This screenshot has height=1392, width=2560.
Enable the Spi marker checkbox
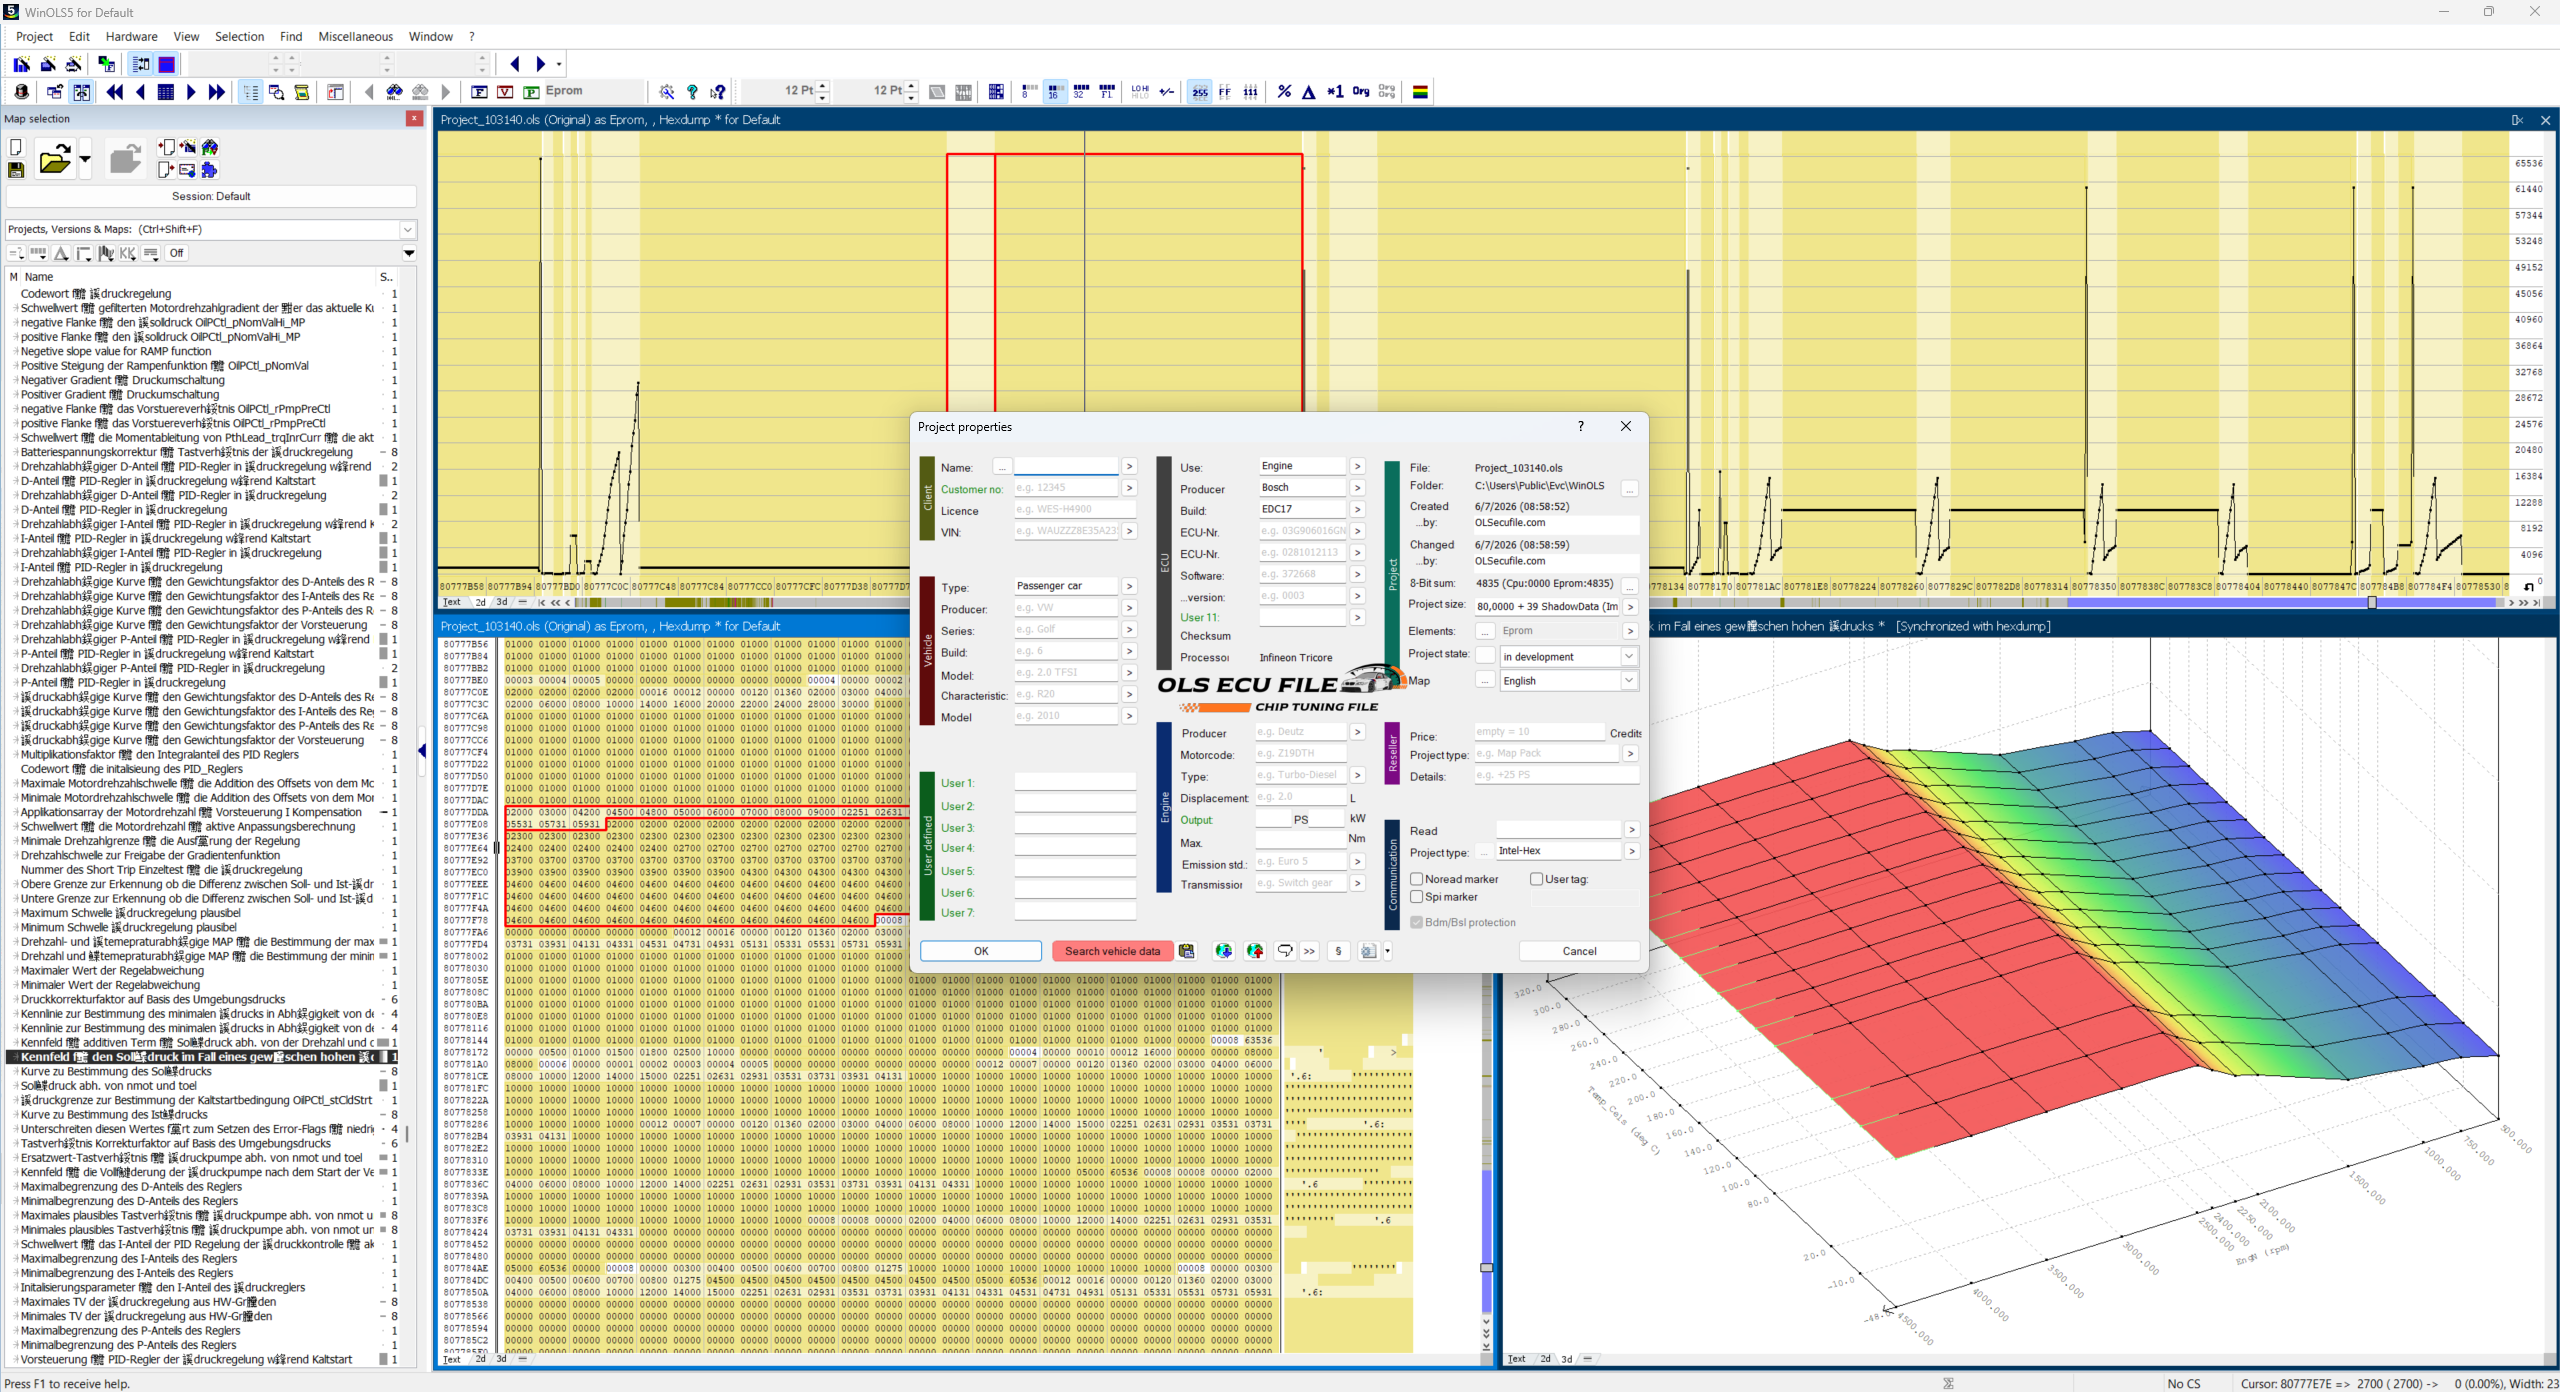1417,897
